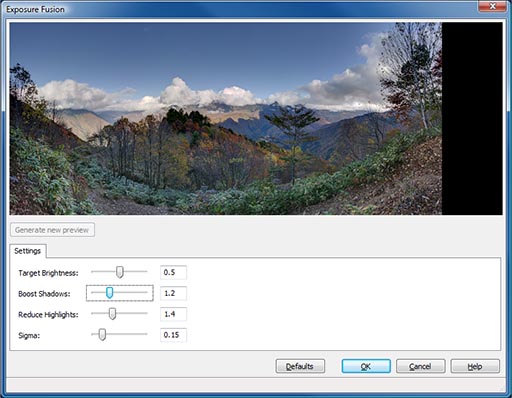Click the Boost Shadows label
The height and width of the screenshot is (398, 512).
[x=44, y=294]
